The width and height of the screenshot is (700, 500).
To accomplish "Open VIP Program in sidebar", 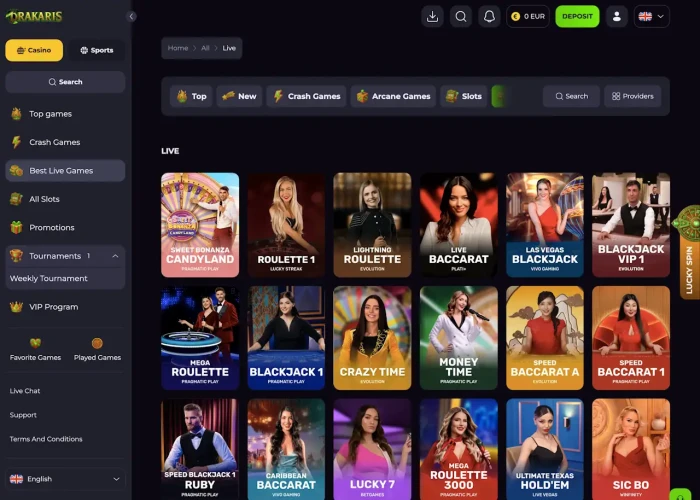I will [65, 307].
